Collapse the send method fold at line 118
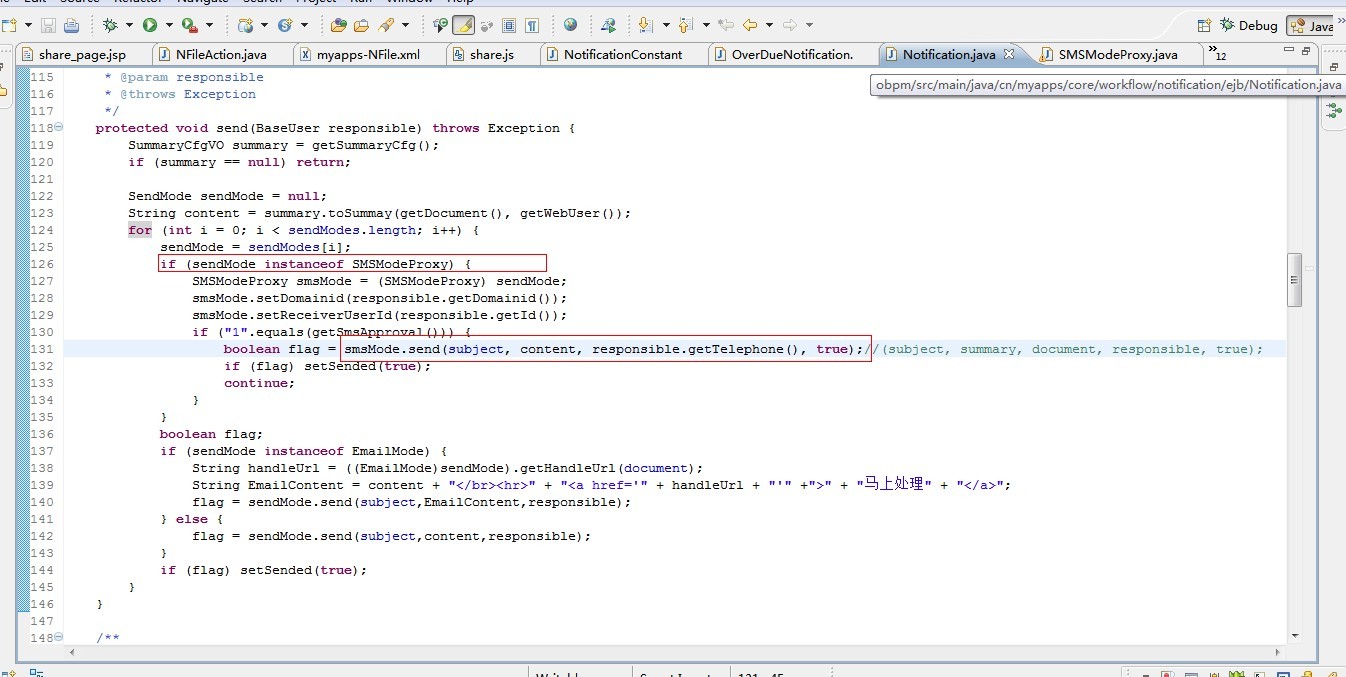The height and width of the screenshot is (677, 1346). [x=59, y=127]
